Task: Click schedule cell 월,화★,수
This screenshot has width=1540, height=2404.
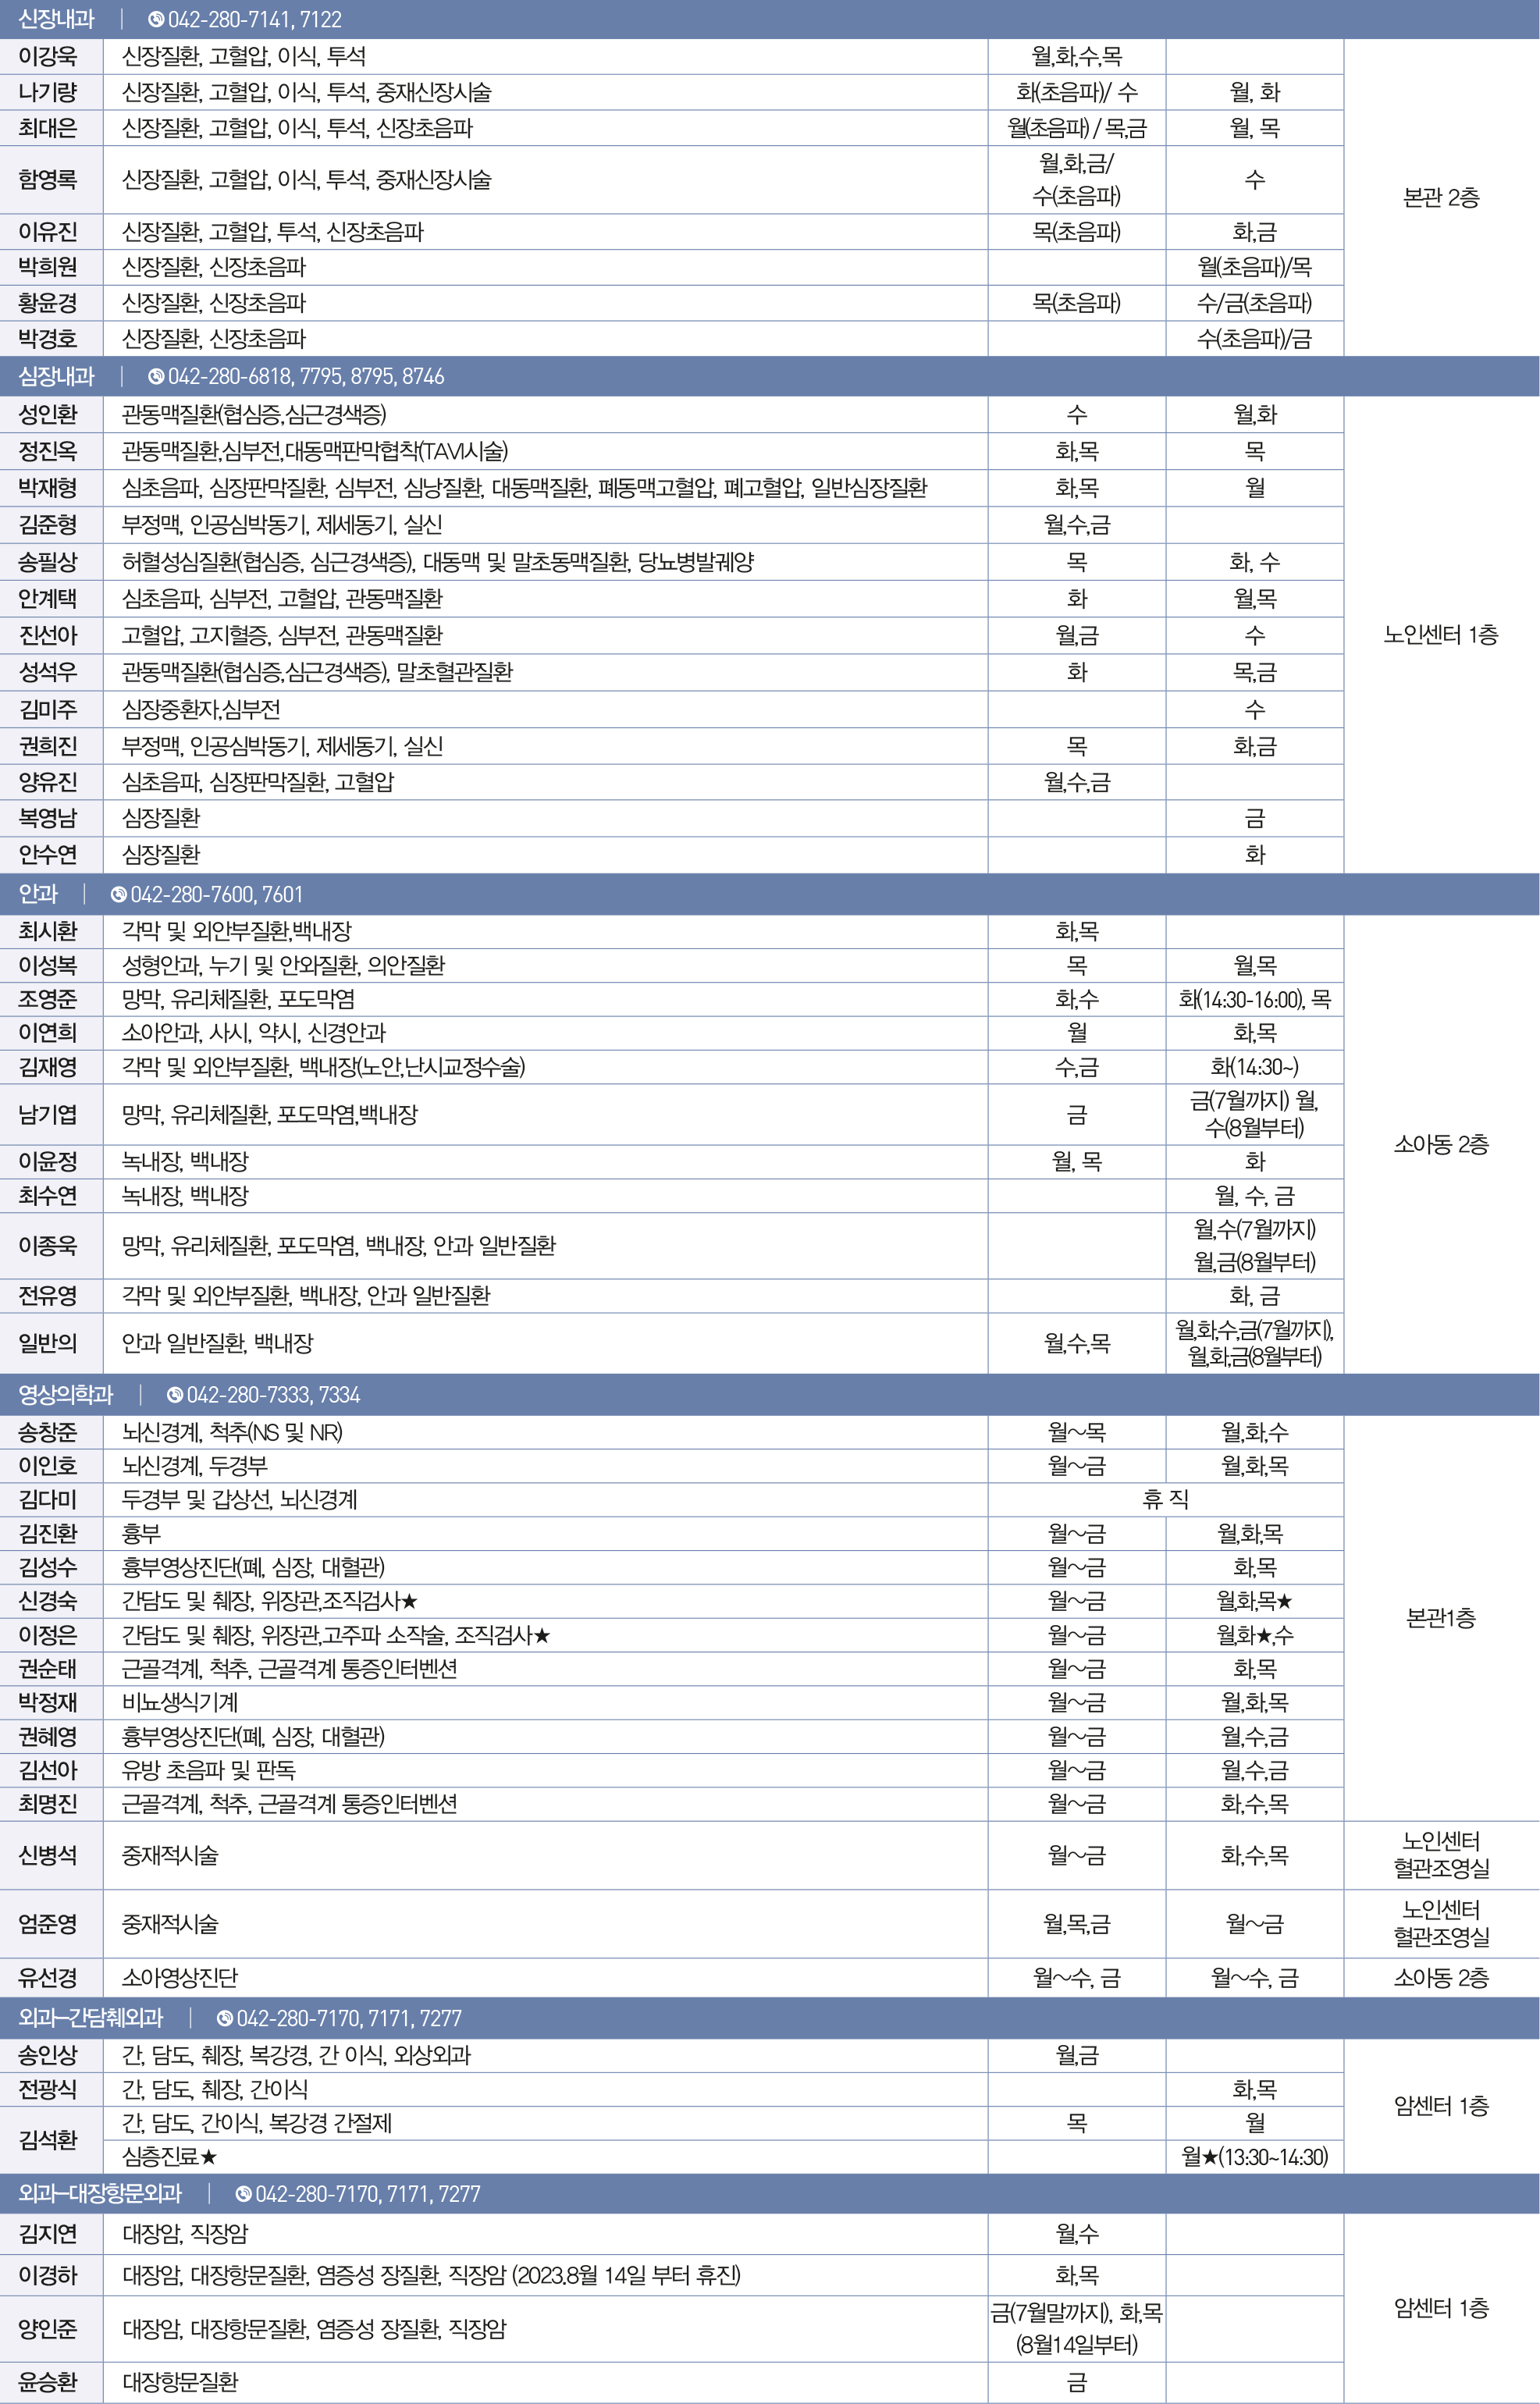Action: click(1254, 1635)
